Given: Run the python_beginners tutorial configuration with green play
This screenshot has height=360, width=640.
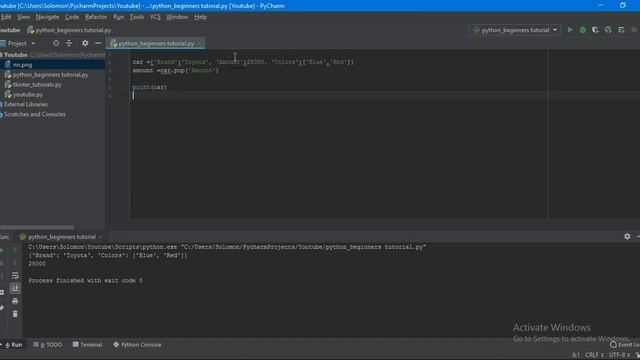Looking at the screenshot, I should click(x=570, y=30).
